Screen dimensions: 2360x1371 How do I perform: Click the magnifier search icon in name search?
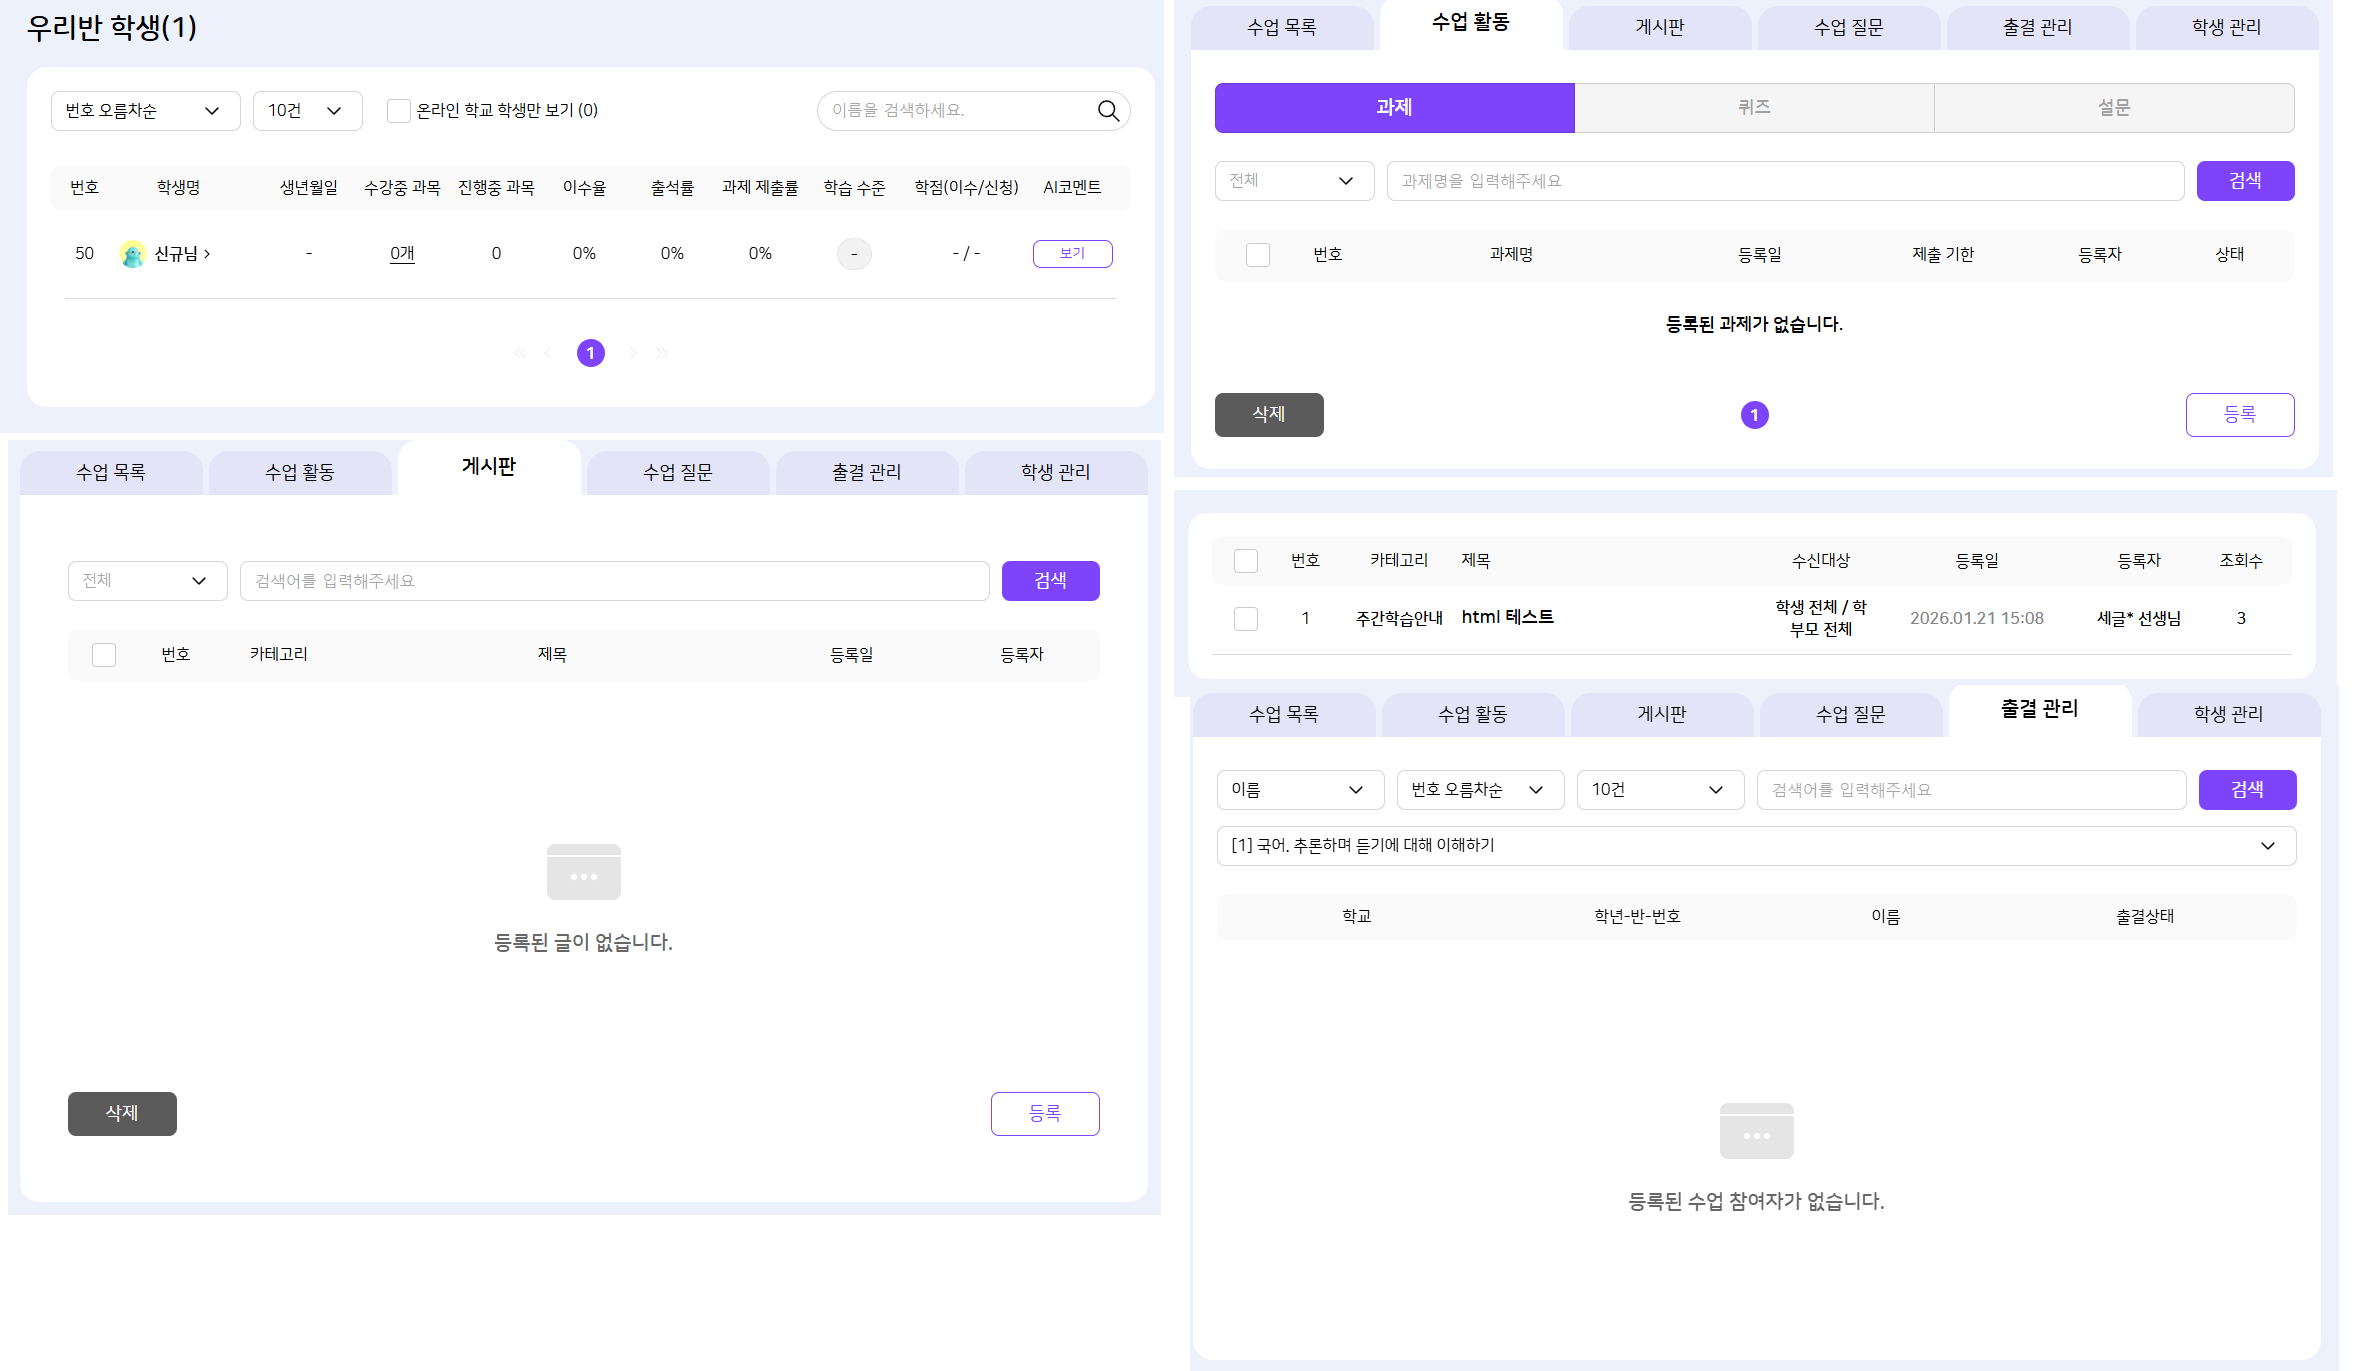click(1108, 111)
